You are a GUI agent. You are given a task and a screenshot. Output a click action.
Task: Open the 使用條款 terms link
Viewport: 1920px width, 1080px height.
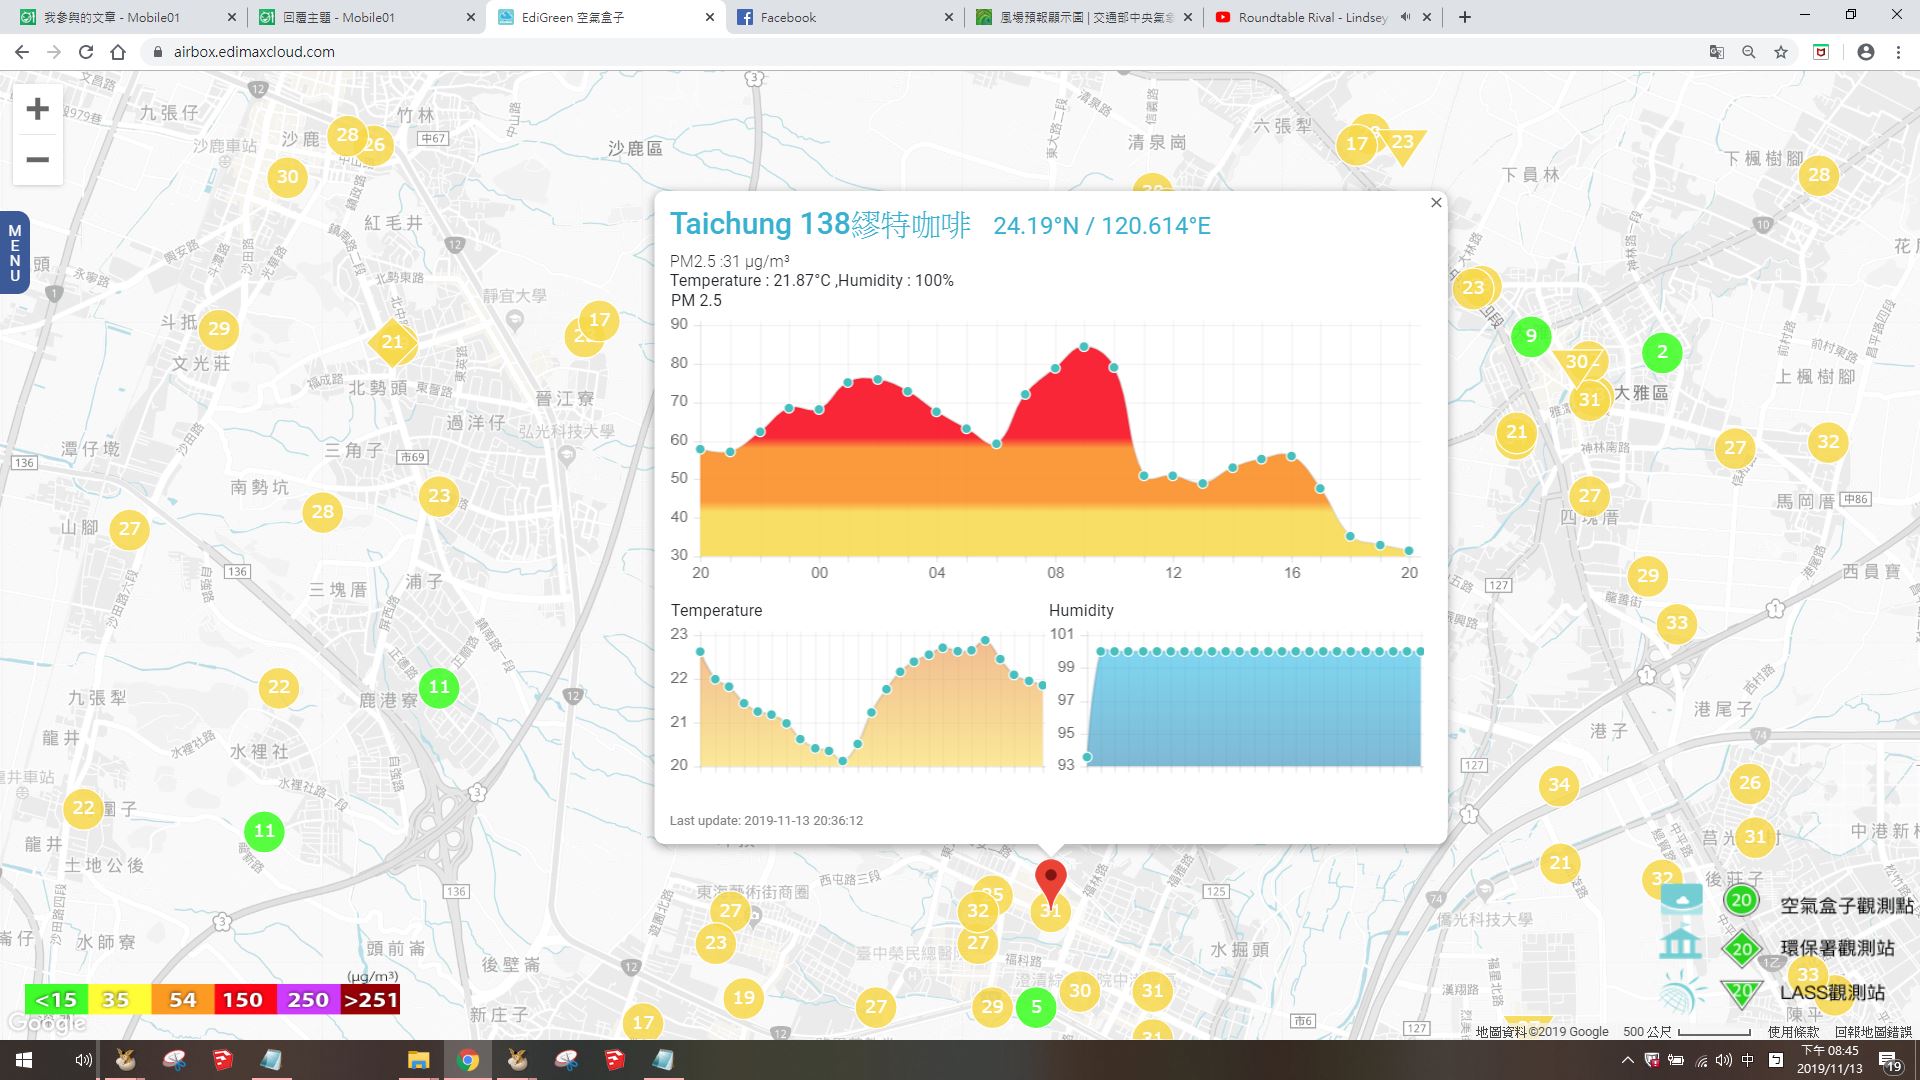click(1793, 1031)
